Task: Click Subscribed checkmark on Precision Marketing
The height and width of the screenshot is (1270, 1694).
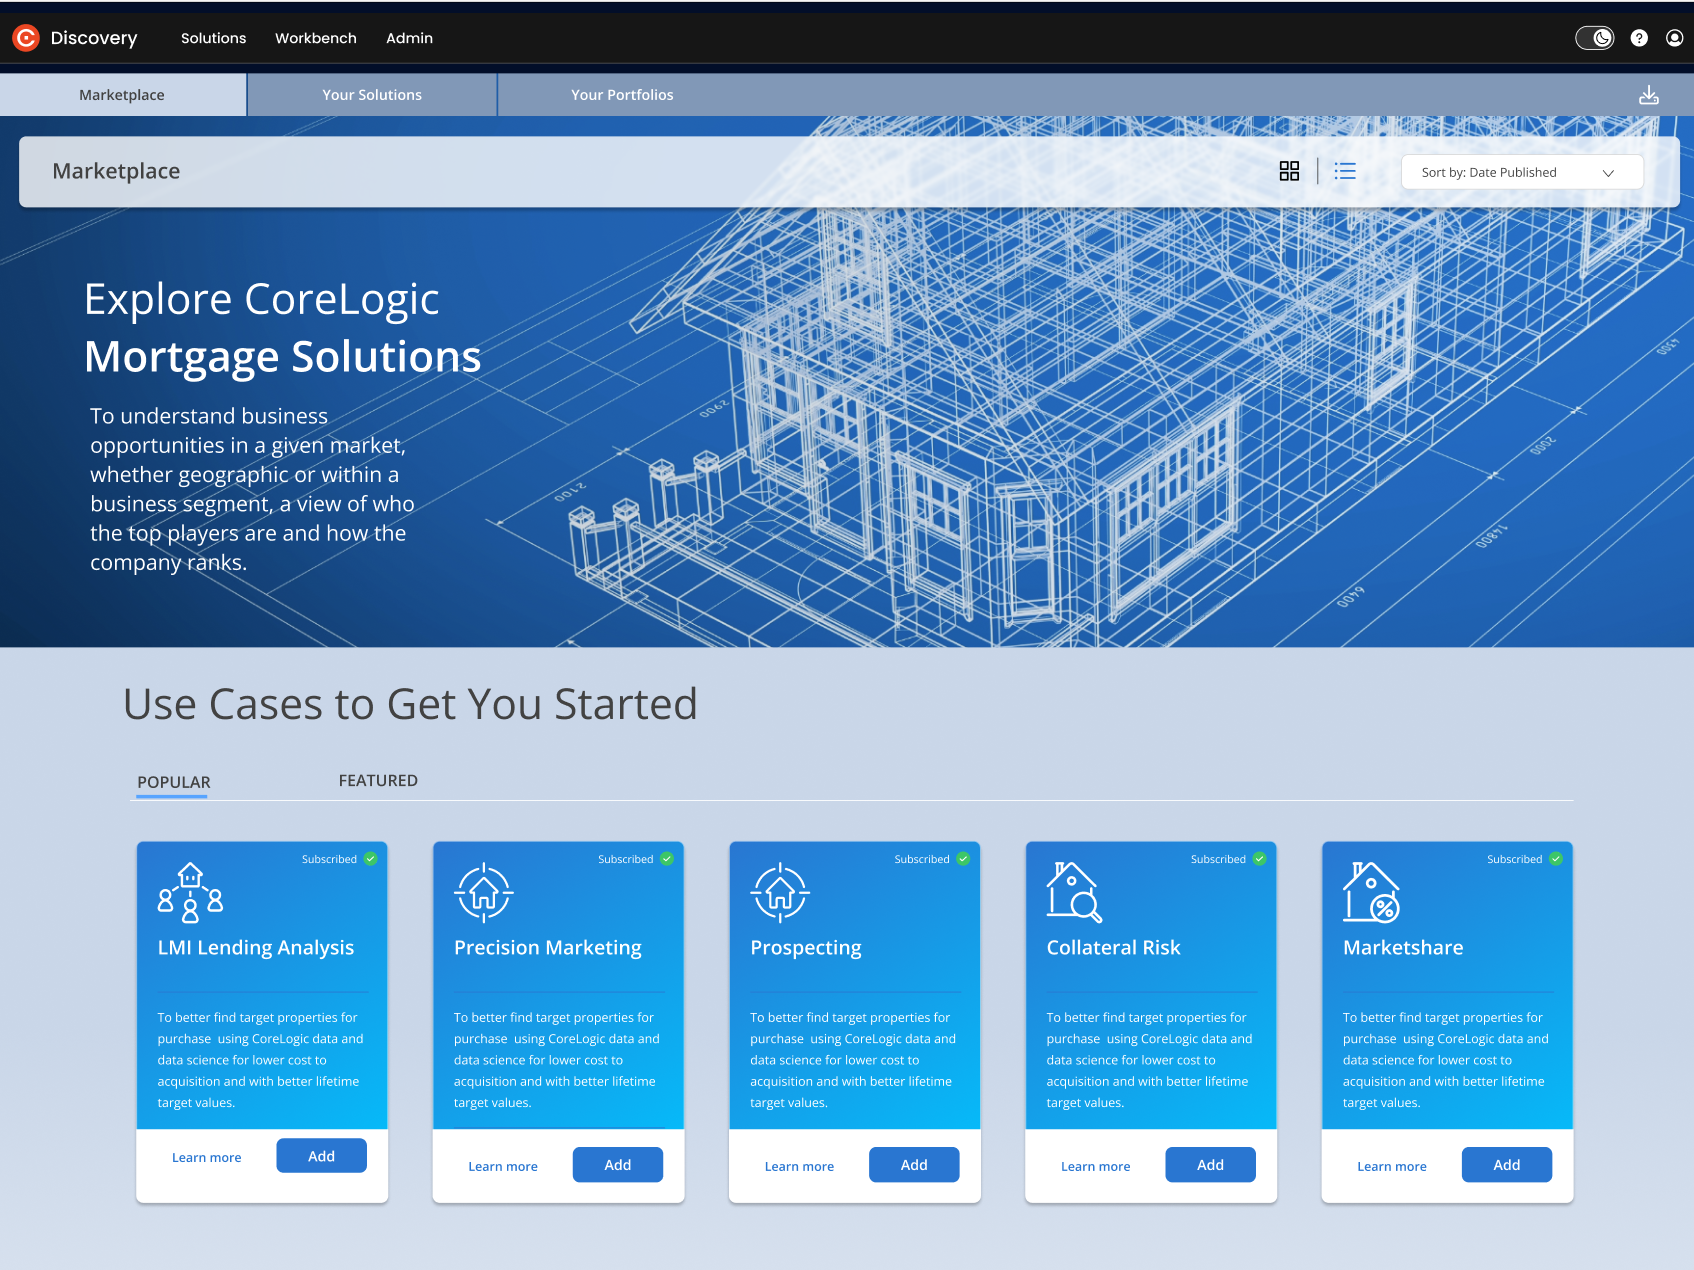Action: [666, 859]
